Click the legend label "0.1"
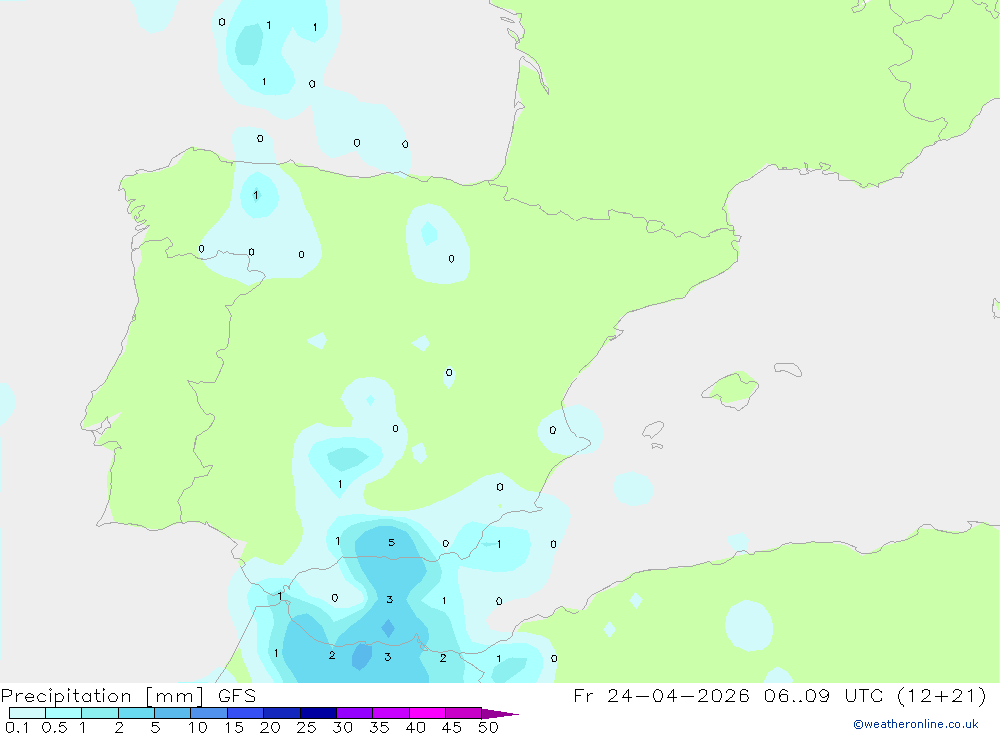 [17, 727]
